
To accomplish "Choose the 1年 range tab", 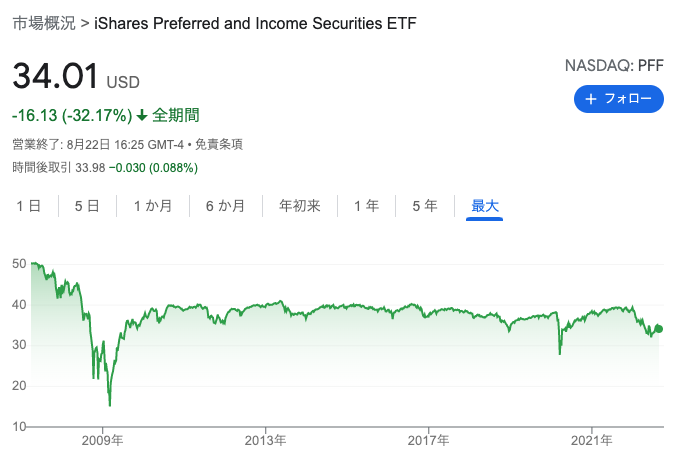I will pos(366,206).
